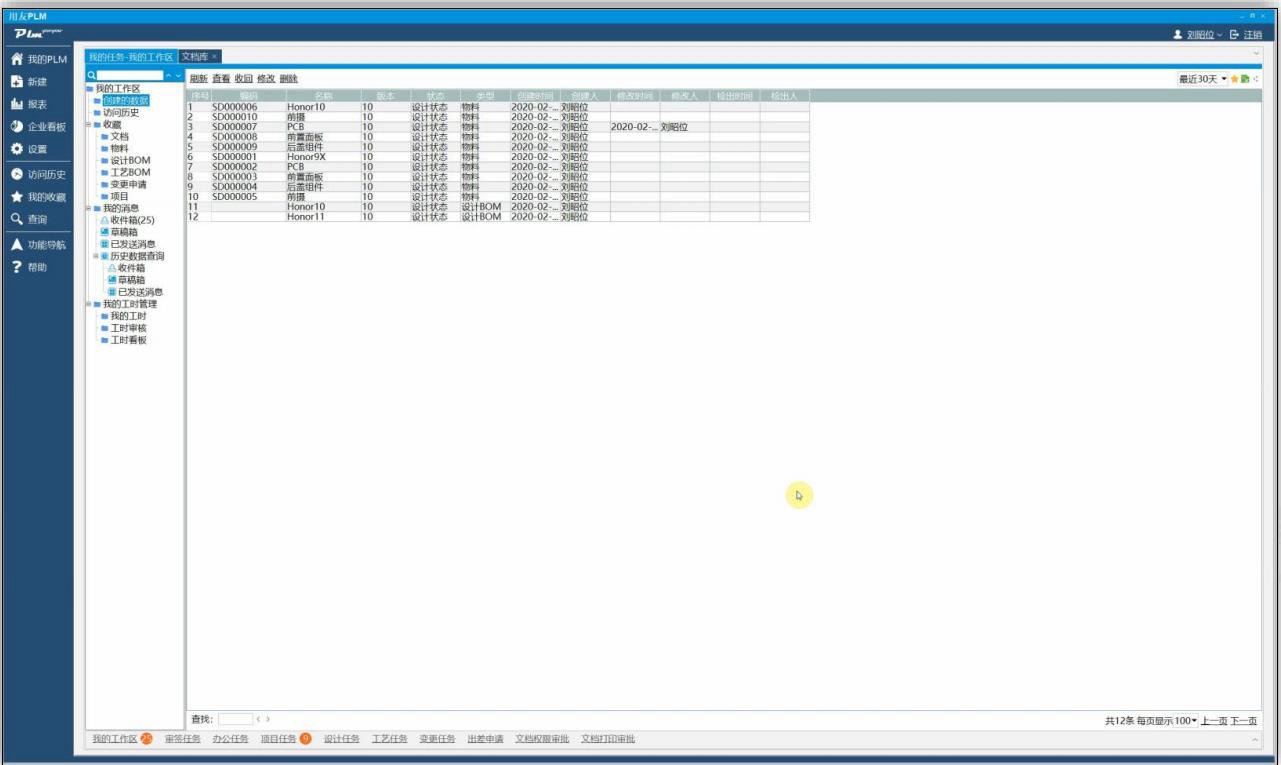Open 我的PLM home in the sidebar
The height and width of the screenshot is (765, 1281).
pyautogui.click(x=38, y=59)
